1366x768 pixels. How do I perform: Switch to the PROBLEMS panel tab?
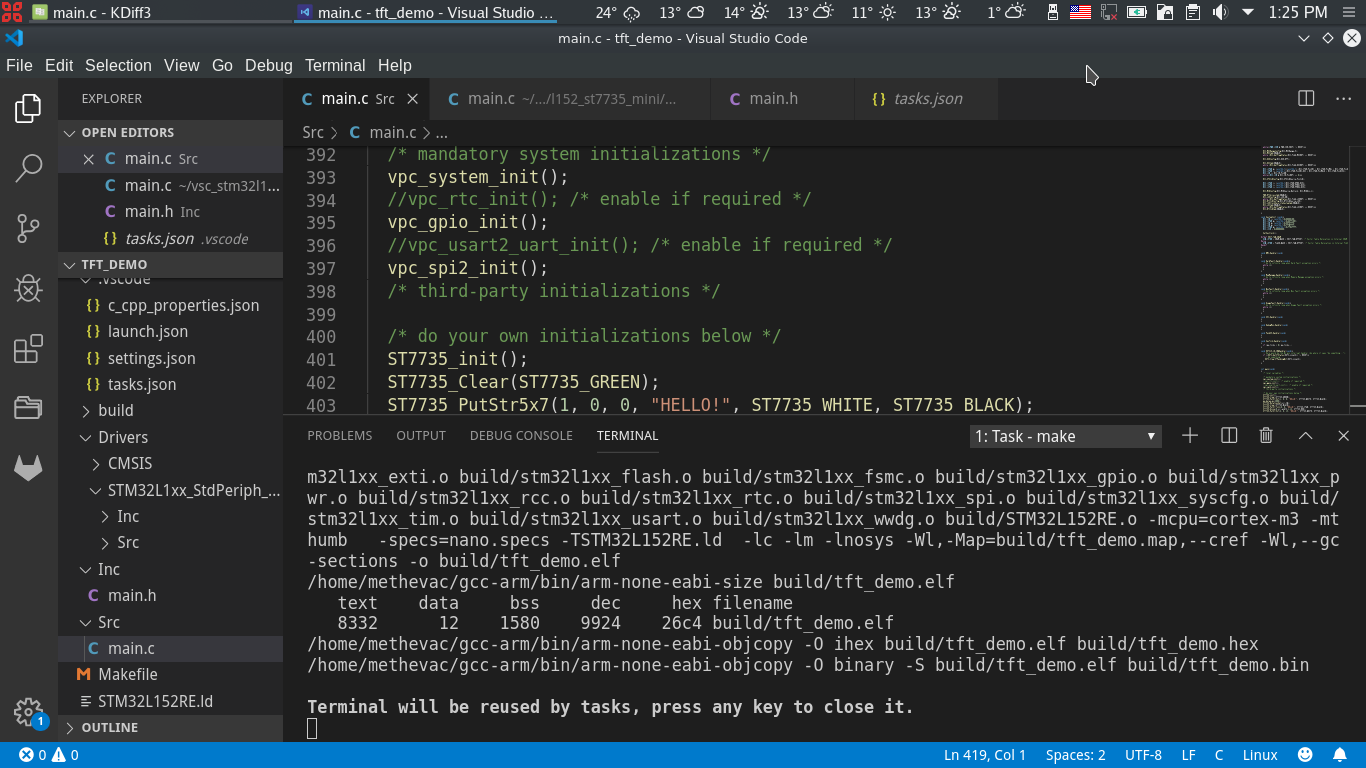click(x=339, y=436)
